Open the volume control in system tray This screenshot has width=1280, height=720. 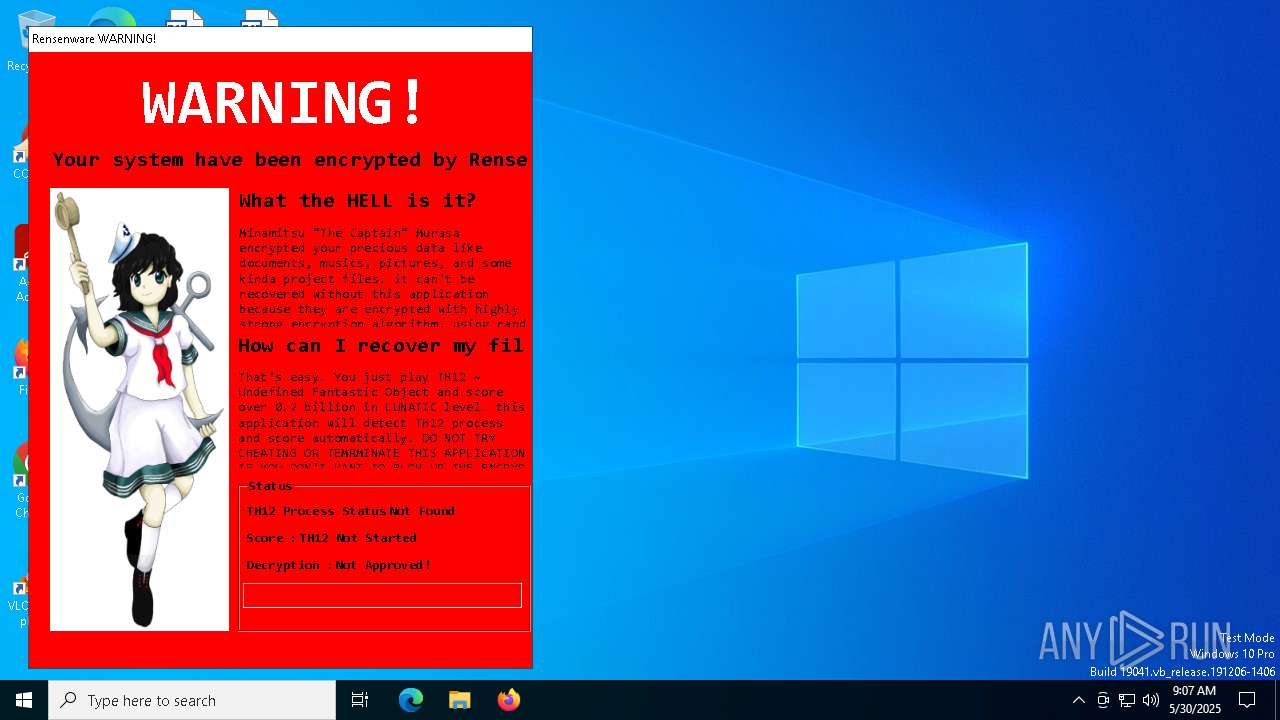[x=1151, y=700]
